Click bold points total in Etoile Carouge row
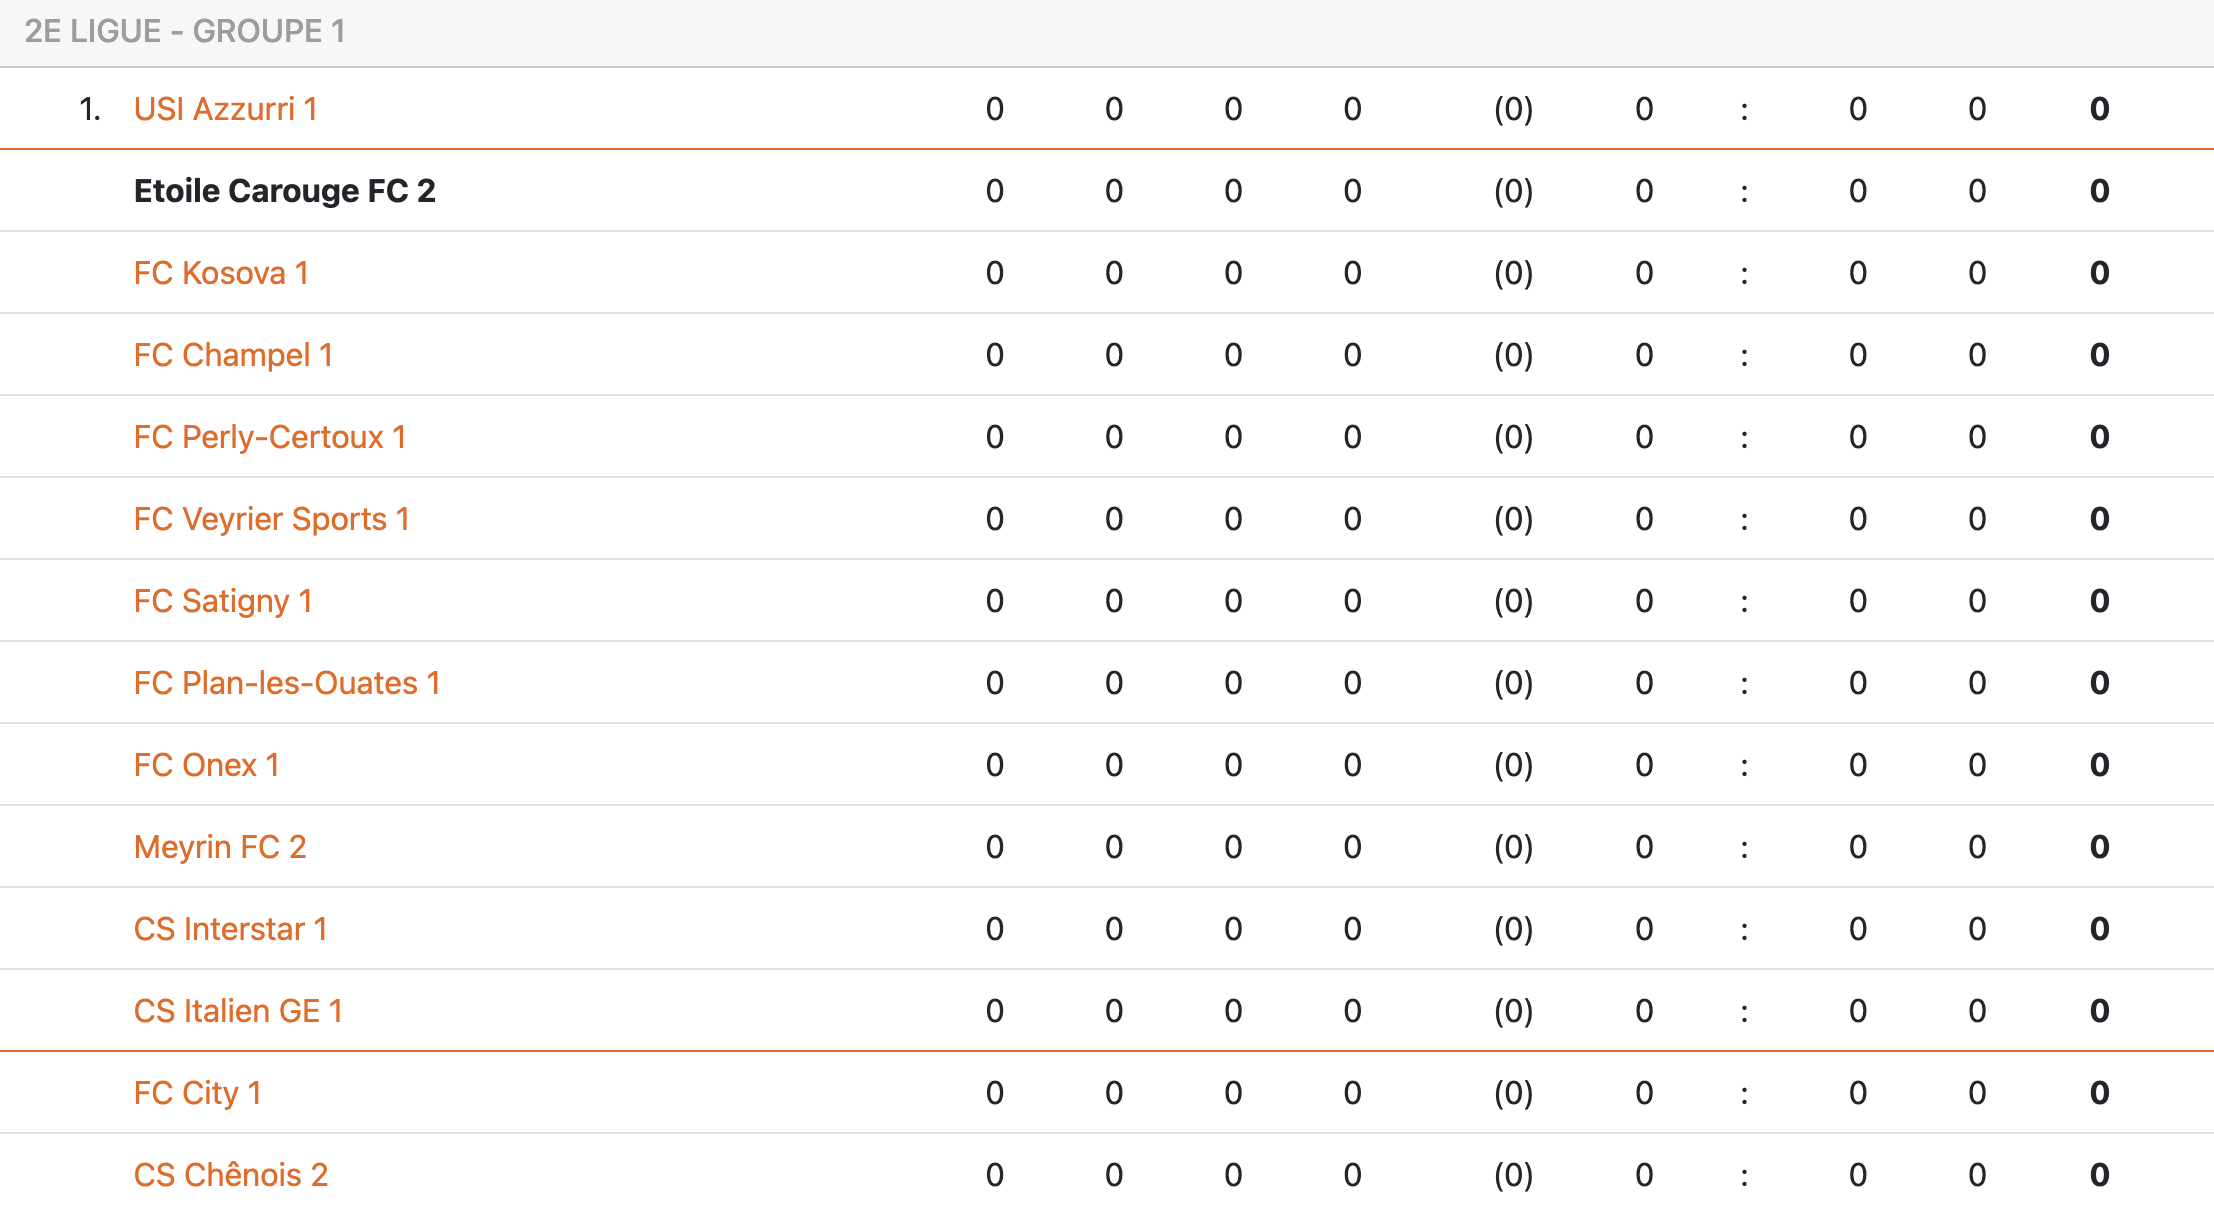 (2099, 191)
